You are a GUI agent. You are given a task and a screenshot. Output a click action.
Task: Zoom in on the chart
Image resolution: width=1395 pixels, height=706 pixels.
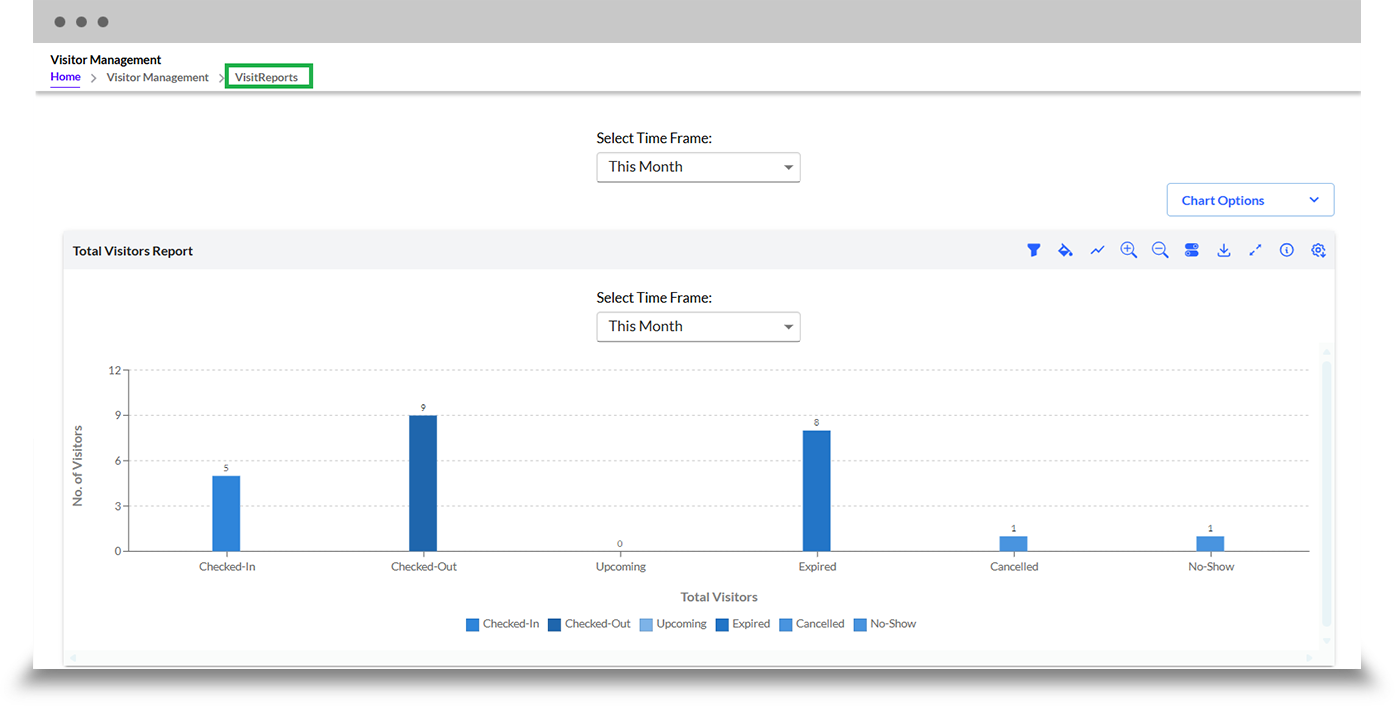pyautogui.click(x=1129, y=251)
